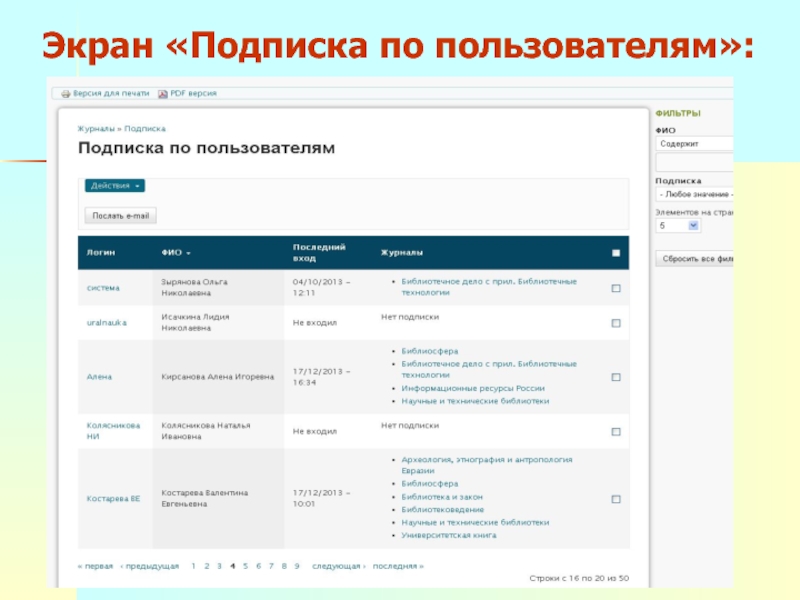Open the система login link

point(103,288)
